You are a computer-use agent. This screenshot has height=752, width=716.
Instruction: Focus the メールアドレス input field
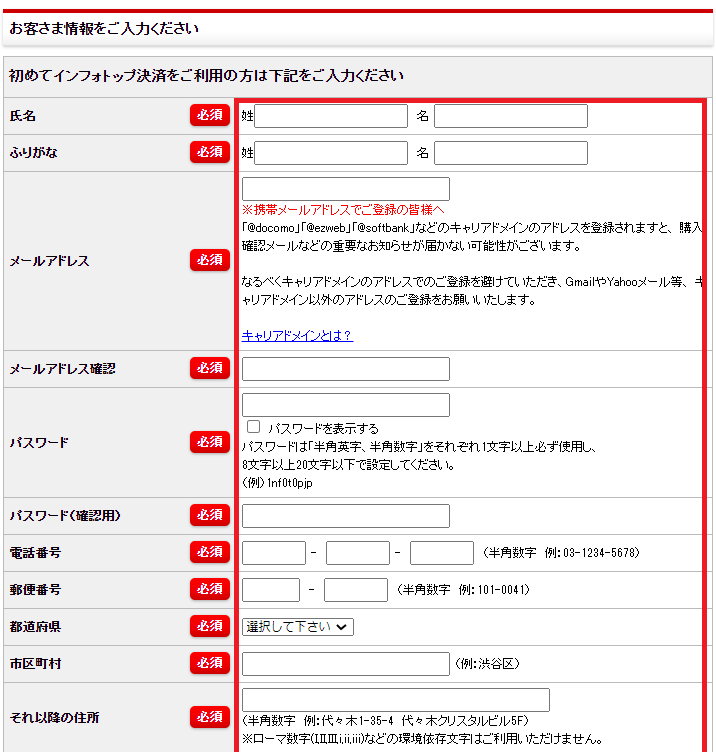pos(346,189)
